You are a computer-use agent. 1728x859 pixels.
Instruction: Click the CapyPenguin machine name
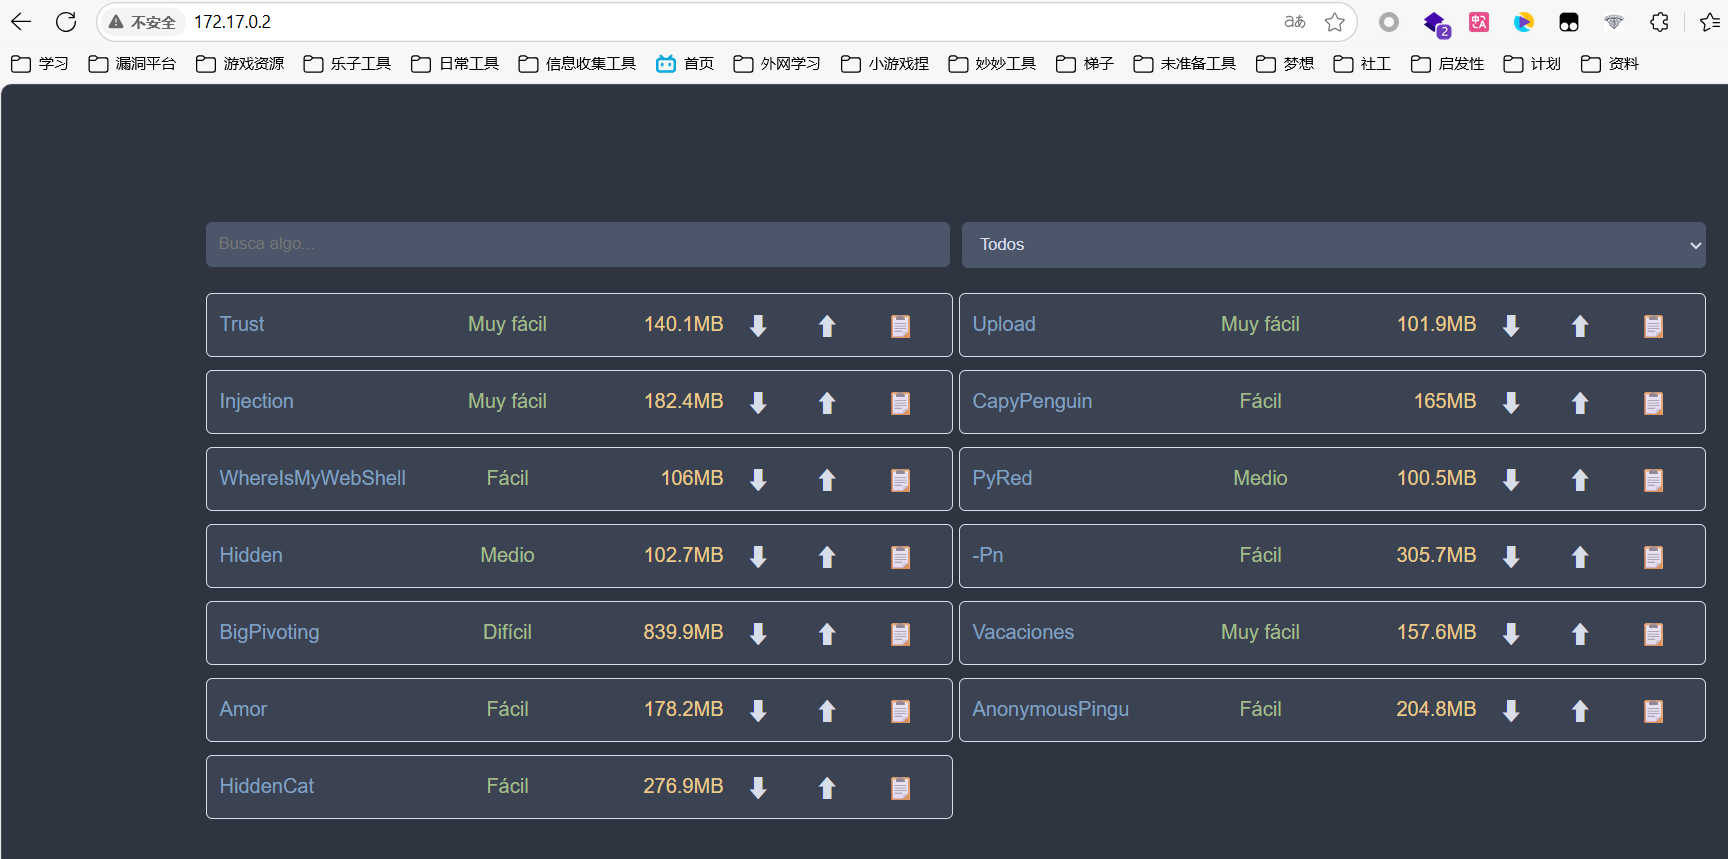click(1032, 401)
